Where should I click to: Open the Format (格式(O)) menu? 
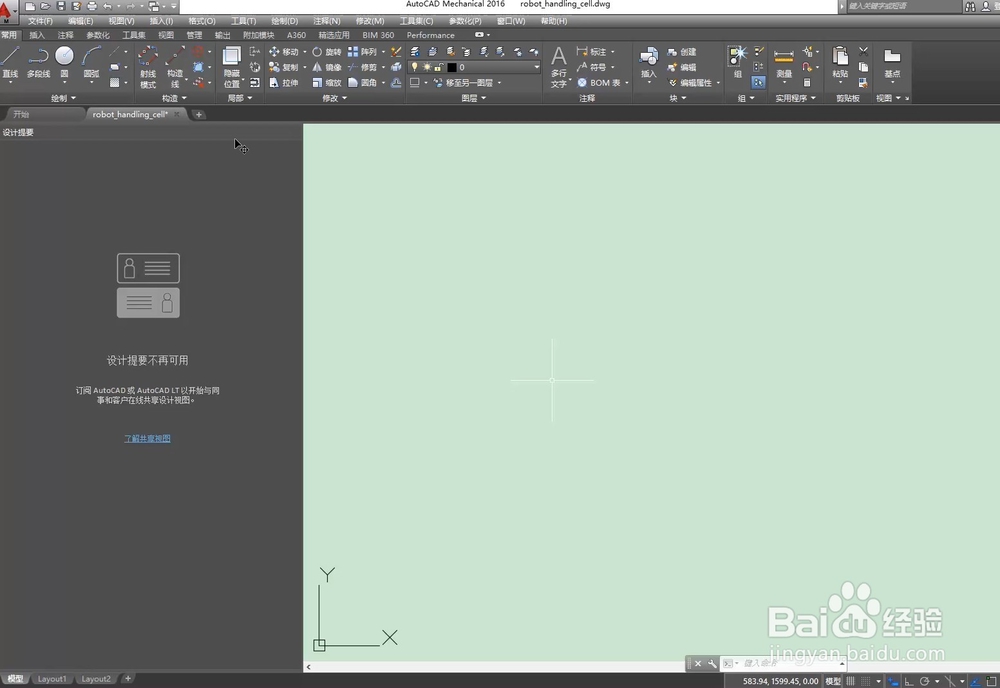point(202,21)
